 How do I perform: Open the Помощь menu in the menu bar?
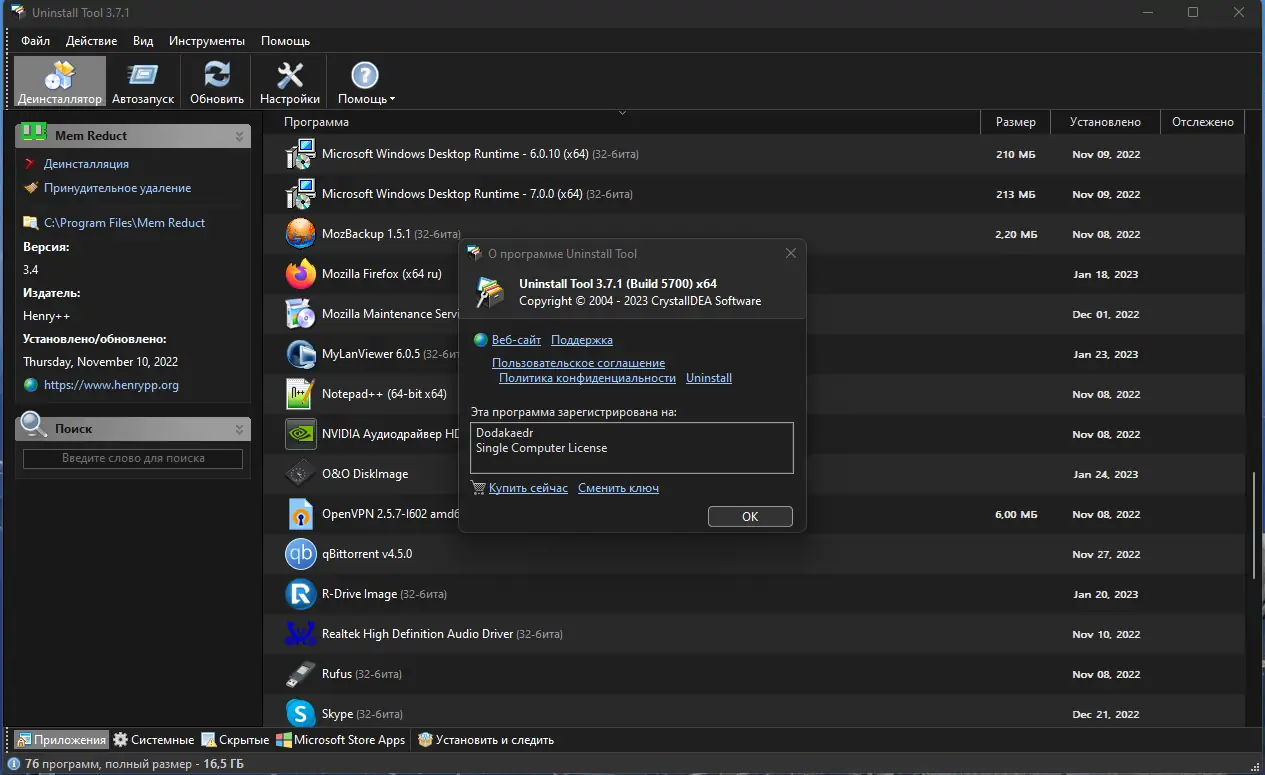285,41
